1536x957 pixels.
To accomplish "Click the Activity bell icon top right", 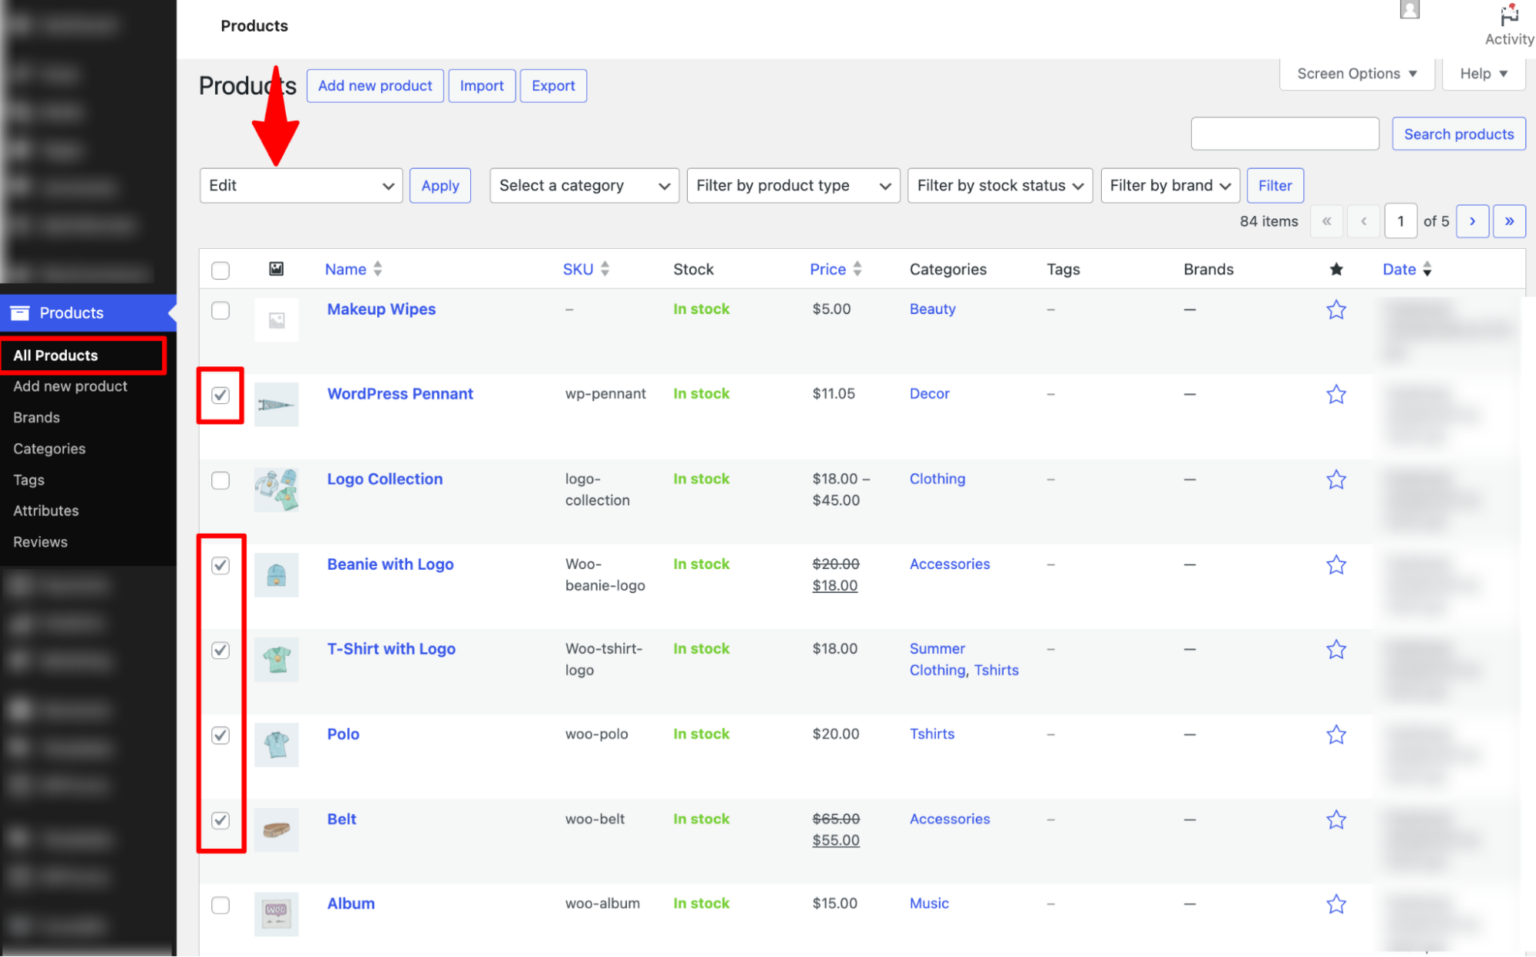I will point(1508,15).
